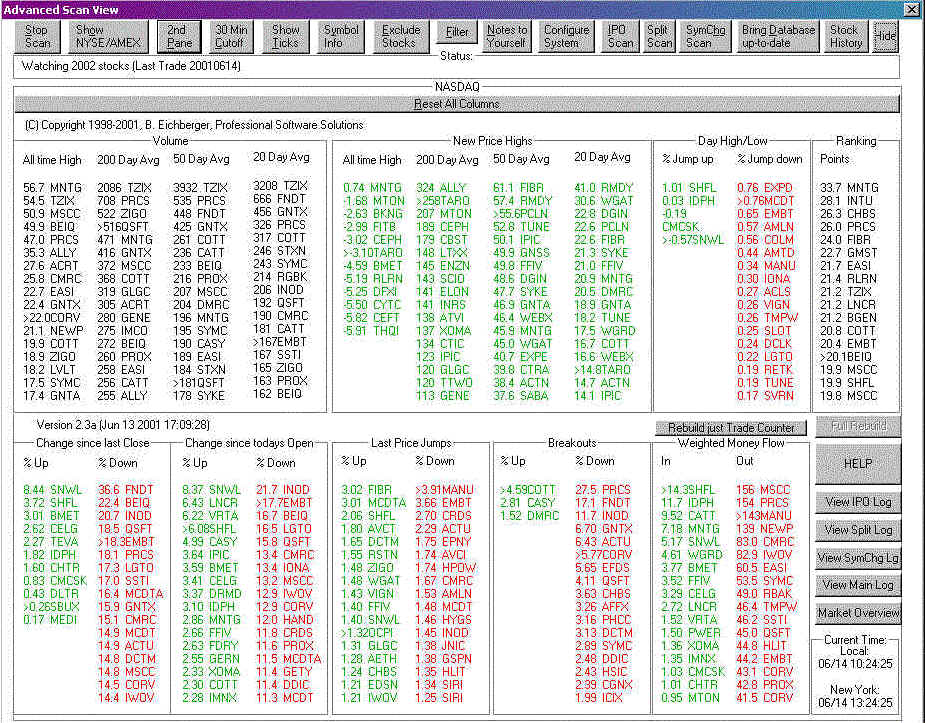This screenshot has height=723, width=925.
Task: Click 61.1 FIBR in New Price Highs
Action: tap(519, 188)
